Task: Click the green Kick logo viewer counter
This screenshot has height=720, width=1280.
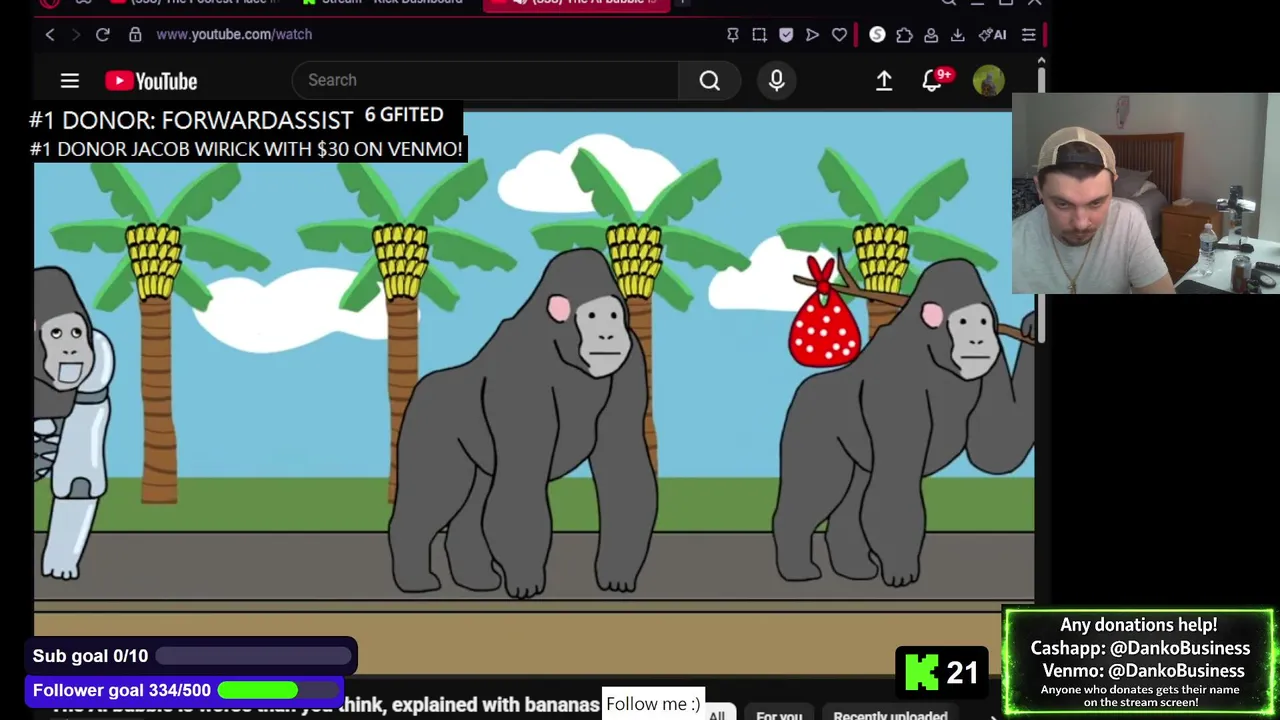Action: (941, 672)
